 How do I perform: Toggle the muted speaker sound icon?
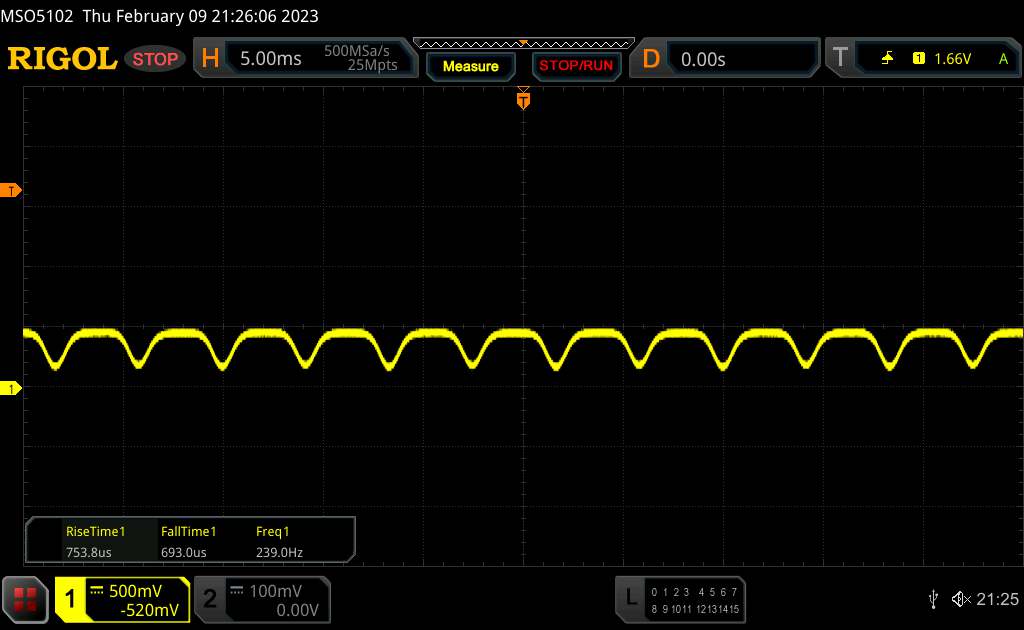[960, 598]
